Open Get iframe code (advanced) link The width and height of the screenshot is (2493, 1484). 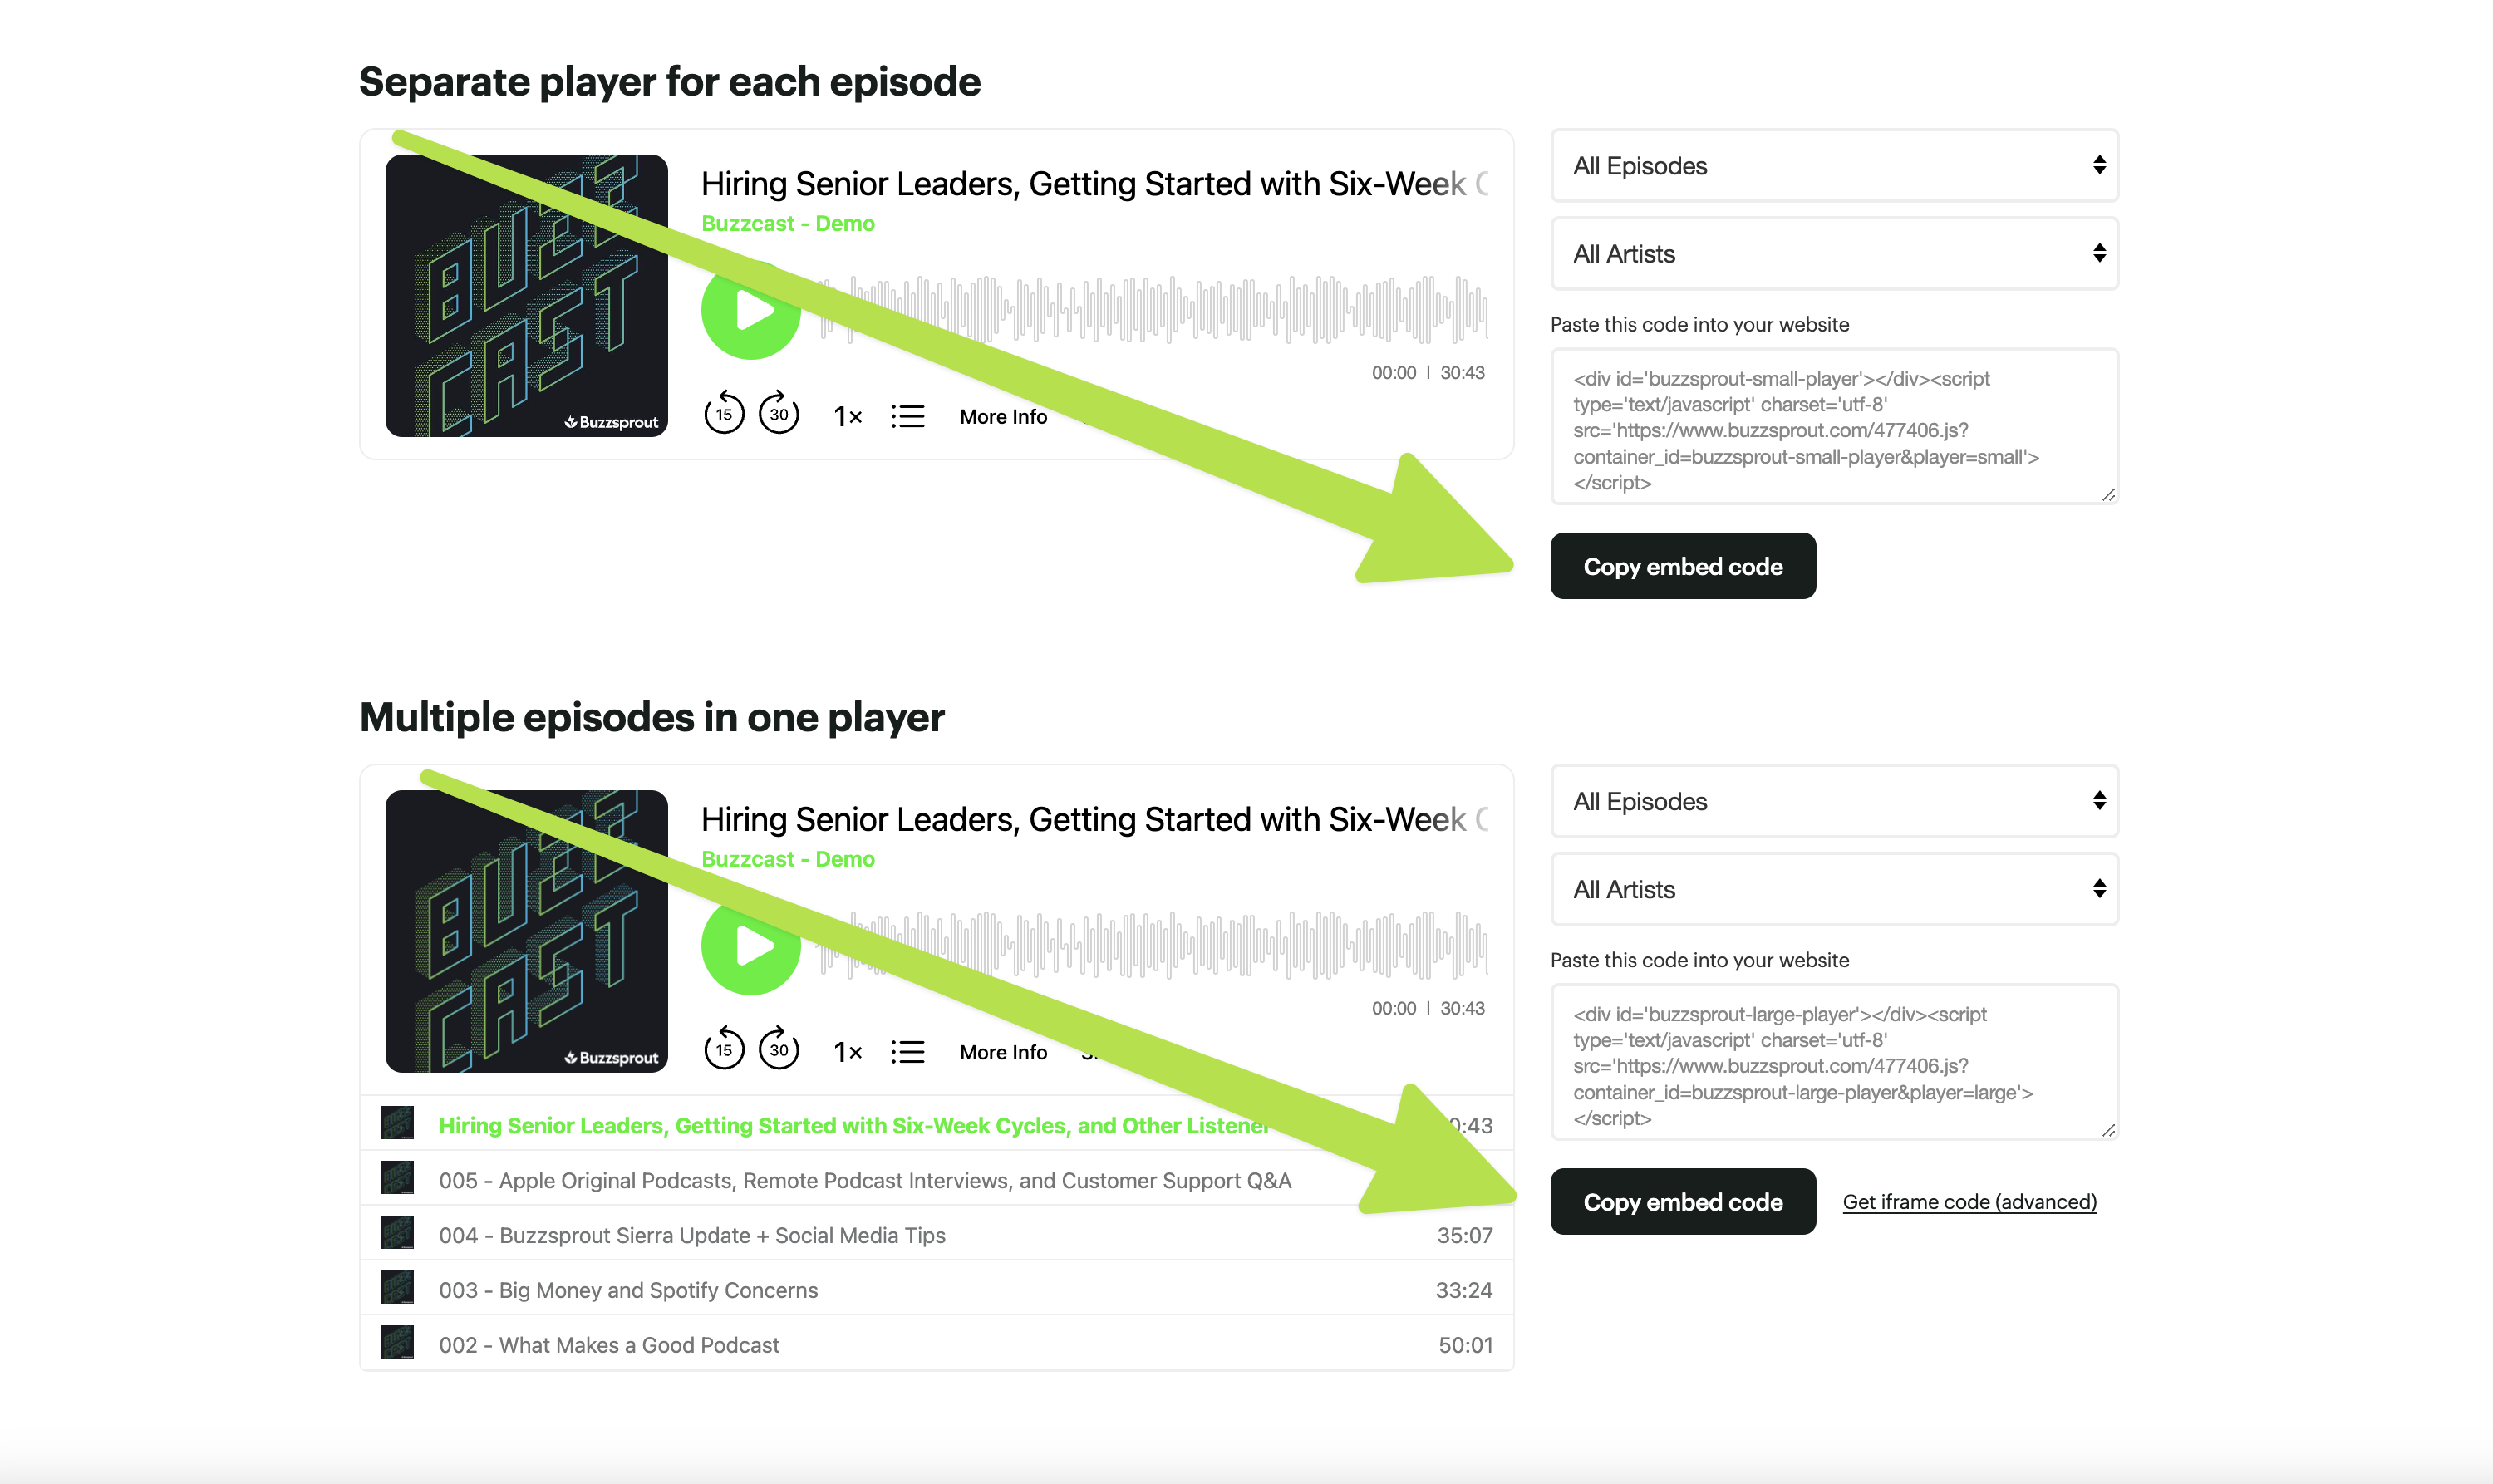tap(1969, 1202)
